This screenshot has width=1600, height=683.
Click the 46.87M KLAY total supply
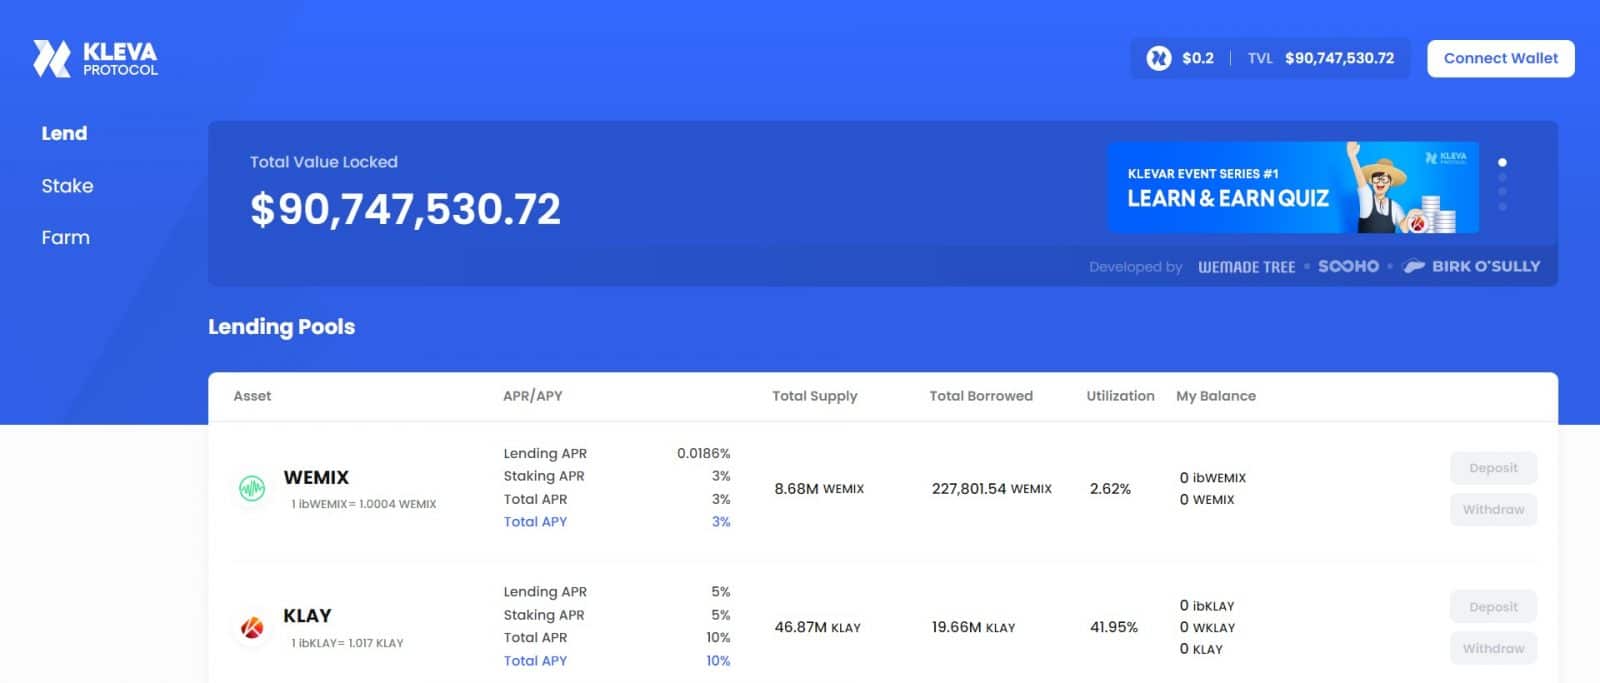[x=817, y=628]
